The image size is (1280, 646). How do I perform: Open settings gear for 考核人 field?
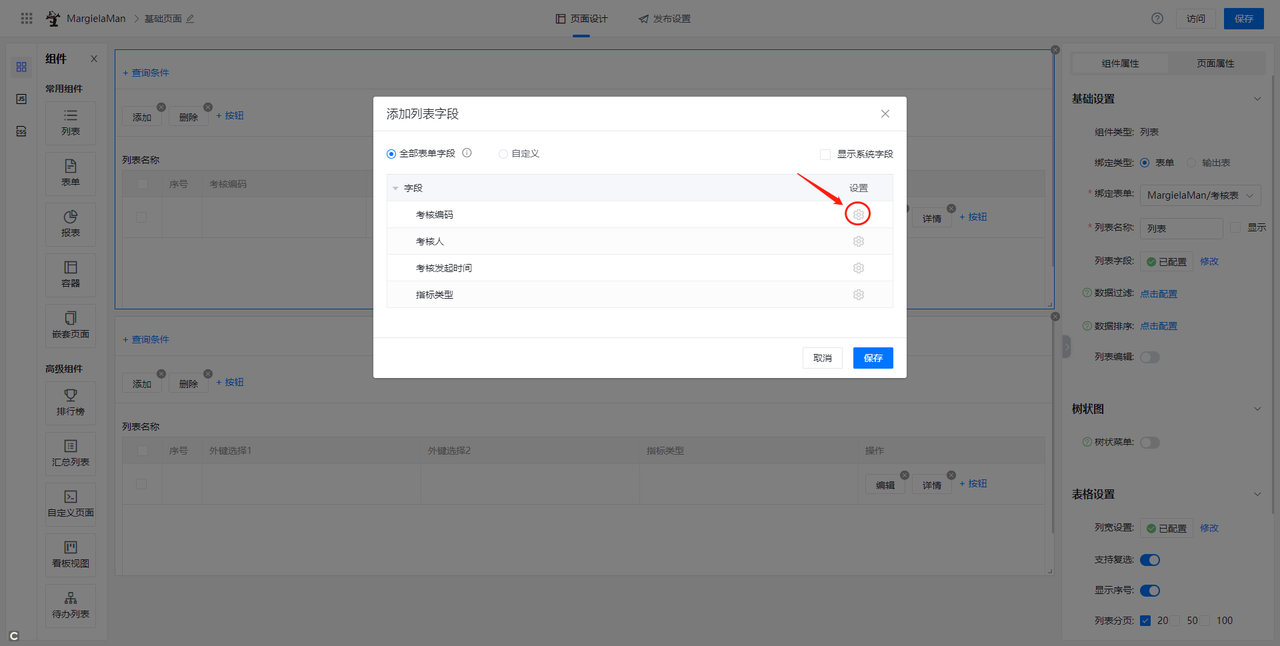pyautogui.click(x=858, y=241)
